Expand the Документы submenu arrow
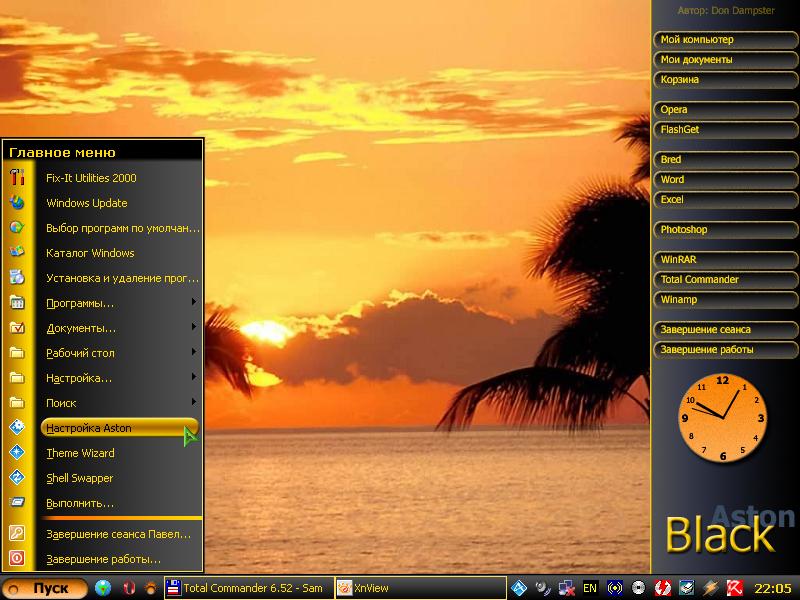The image size is (800, 600). pyautogui.click(x=194, y=327)
